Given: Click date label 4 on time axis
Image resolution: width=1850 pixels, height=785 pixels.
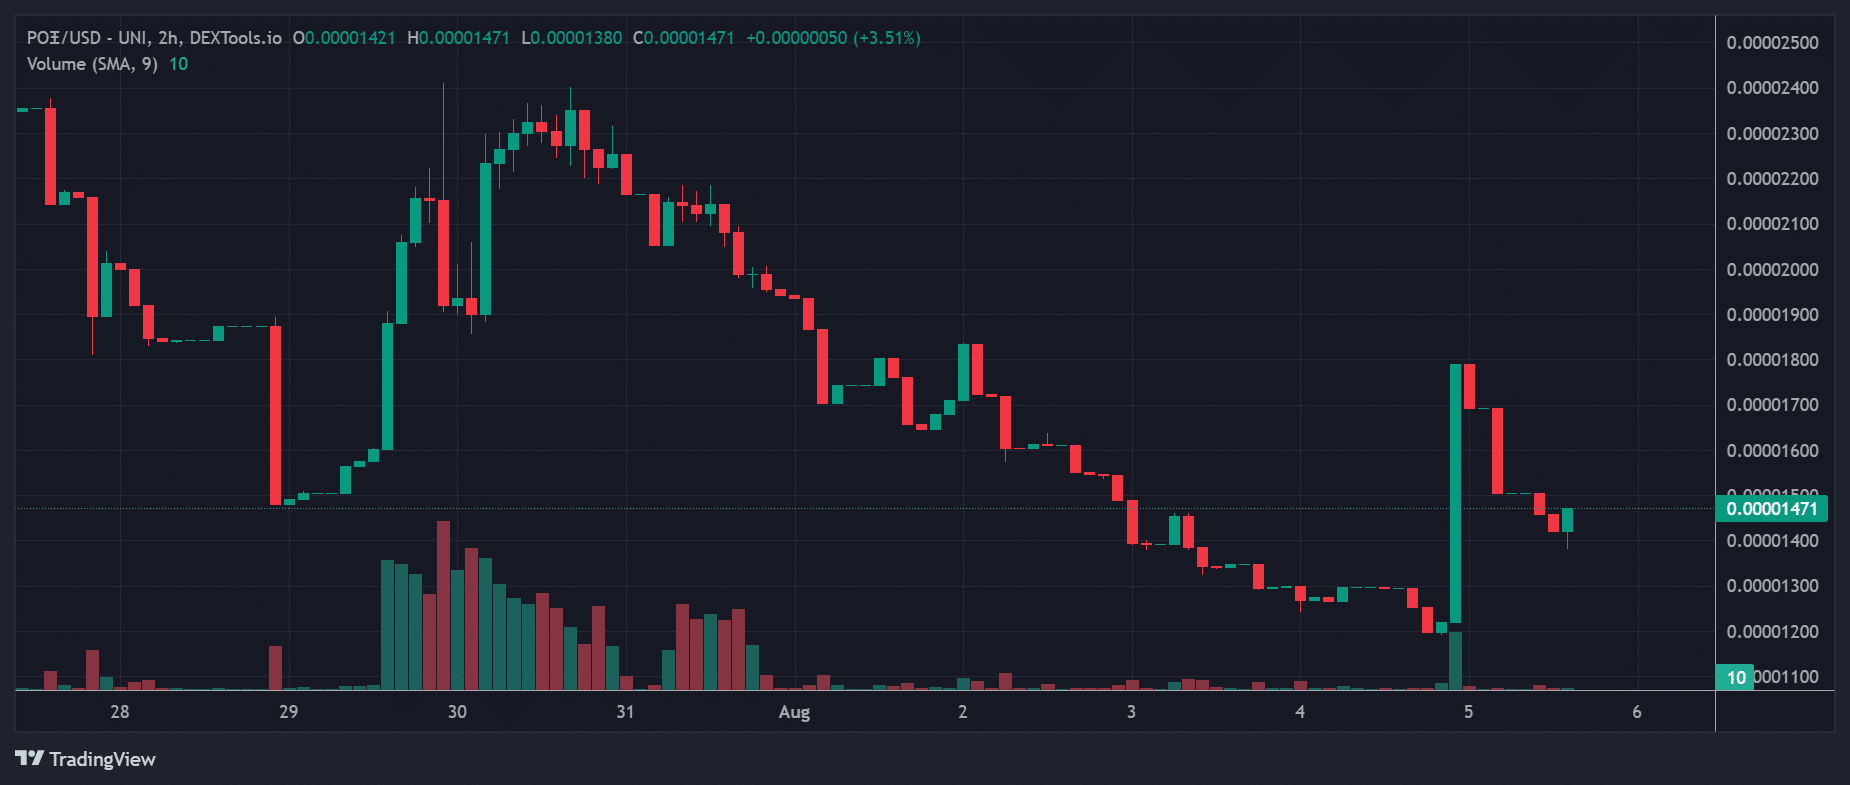Looking at the screenshot, I should 1300,712.
